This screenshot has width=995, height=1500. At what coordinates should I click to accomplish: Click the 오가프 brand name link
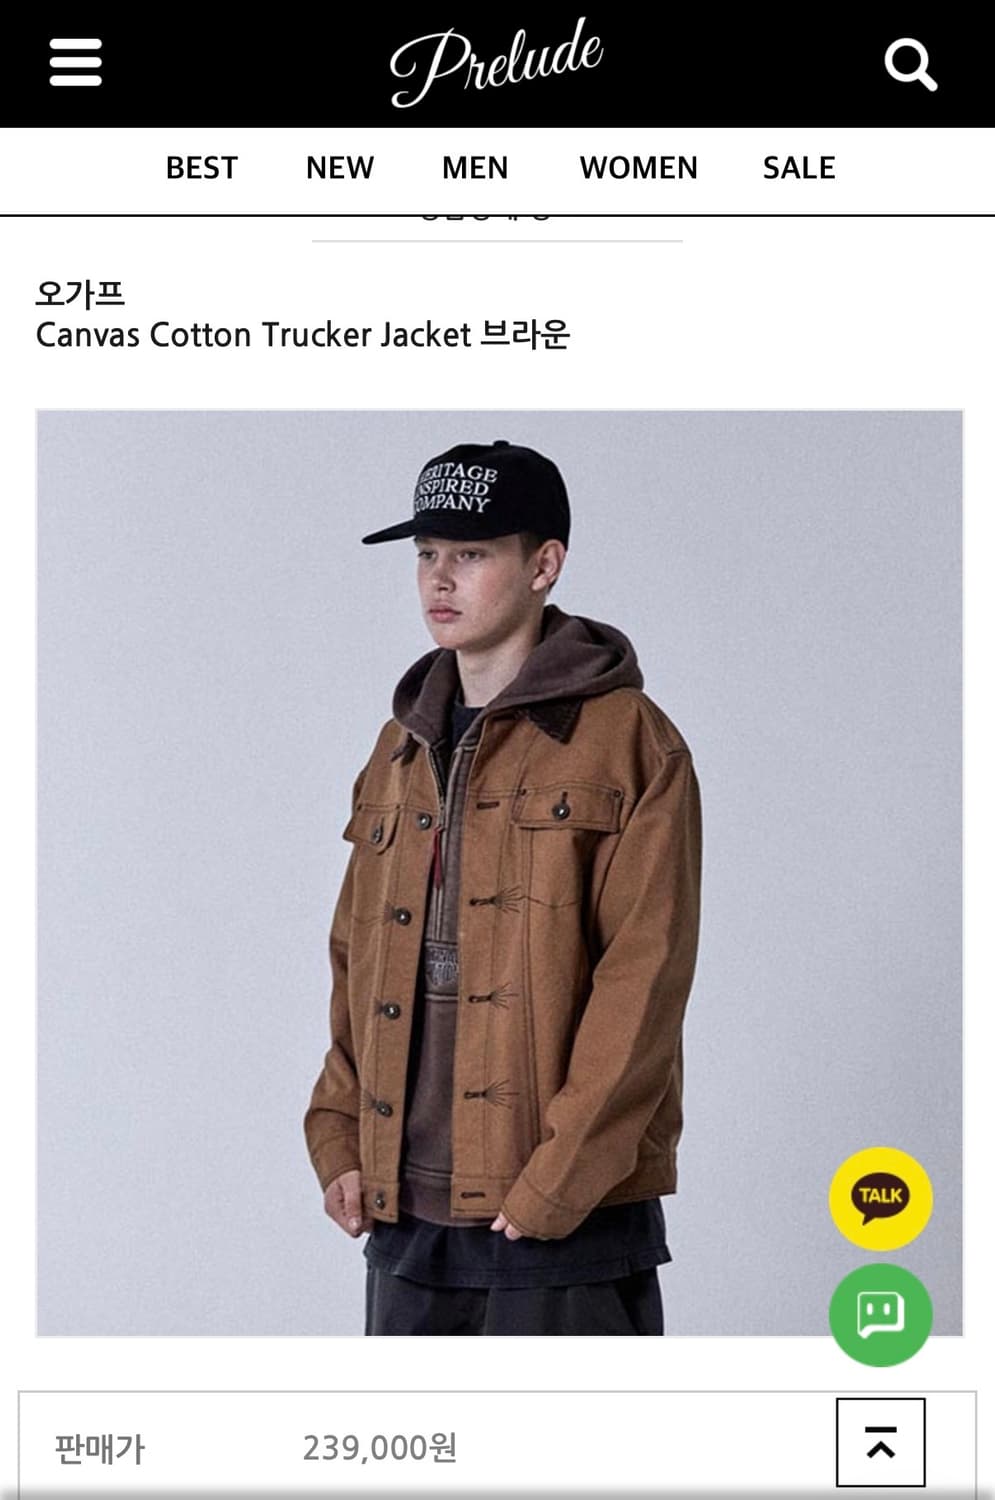click(x=80, y=294)
